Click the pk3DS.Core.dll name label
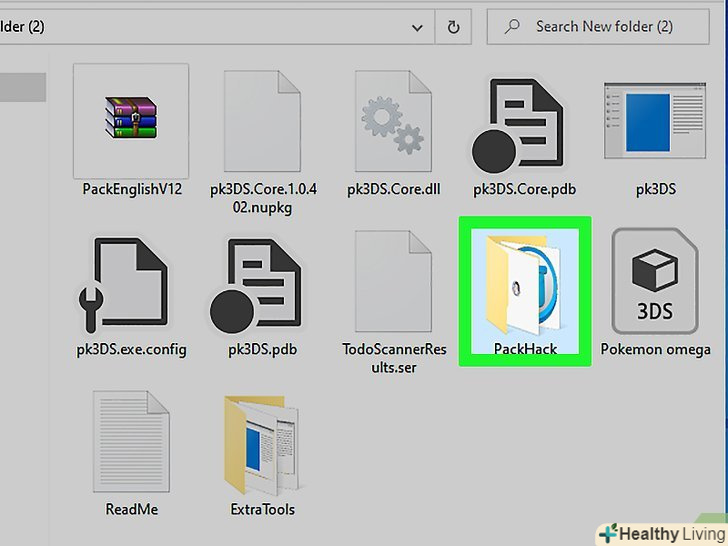This screenshot has width=728, height=546. 394,189
